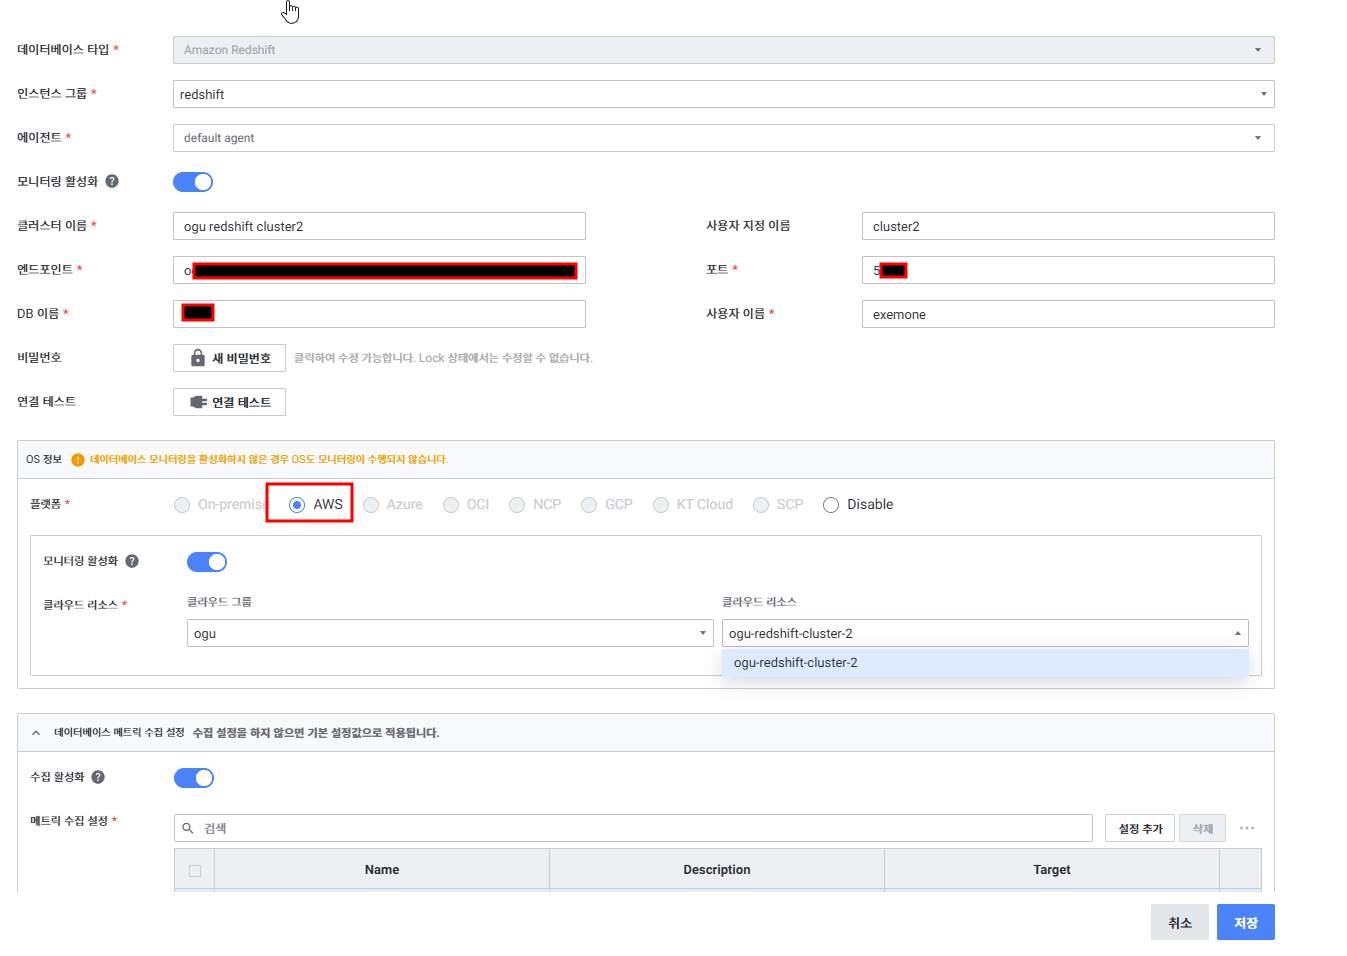Click the search magnifier icon in 검색 field
The height and width of the screenshot is (956, 1347).
[x=188, y=828]
